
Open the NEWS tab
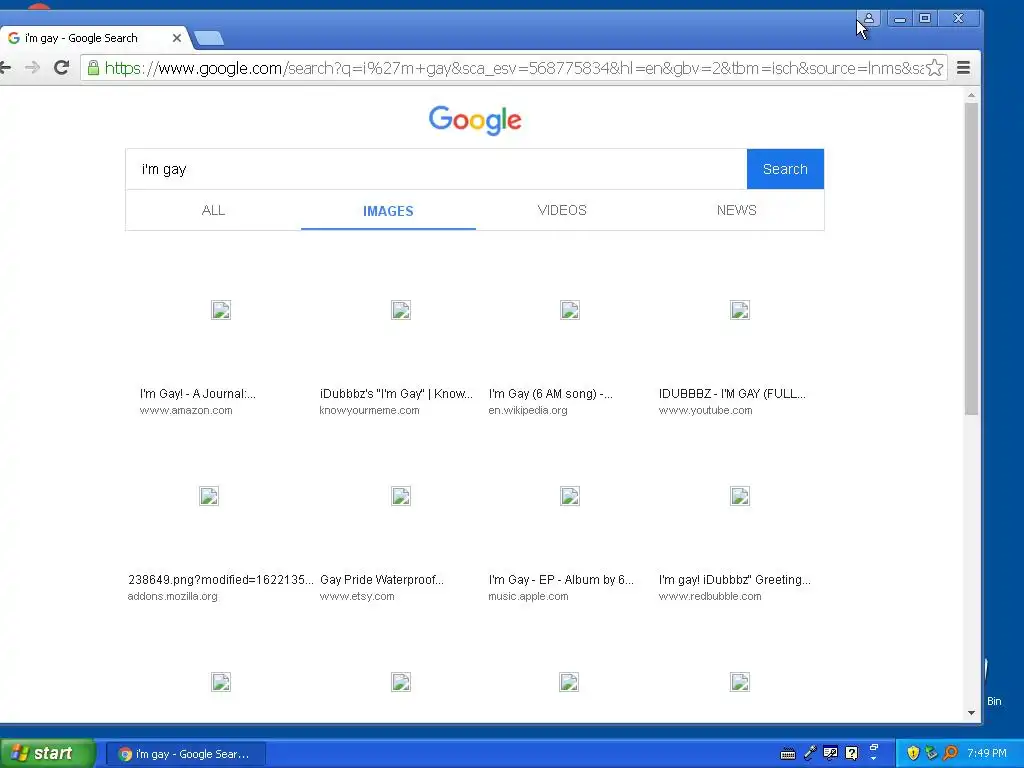tap(737, 210)
